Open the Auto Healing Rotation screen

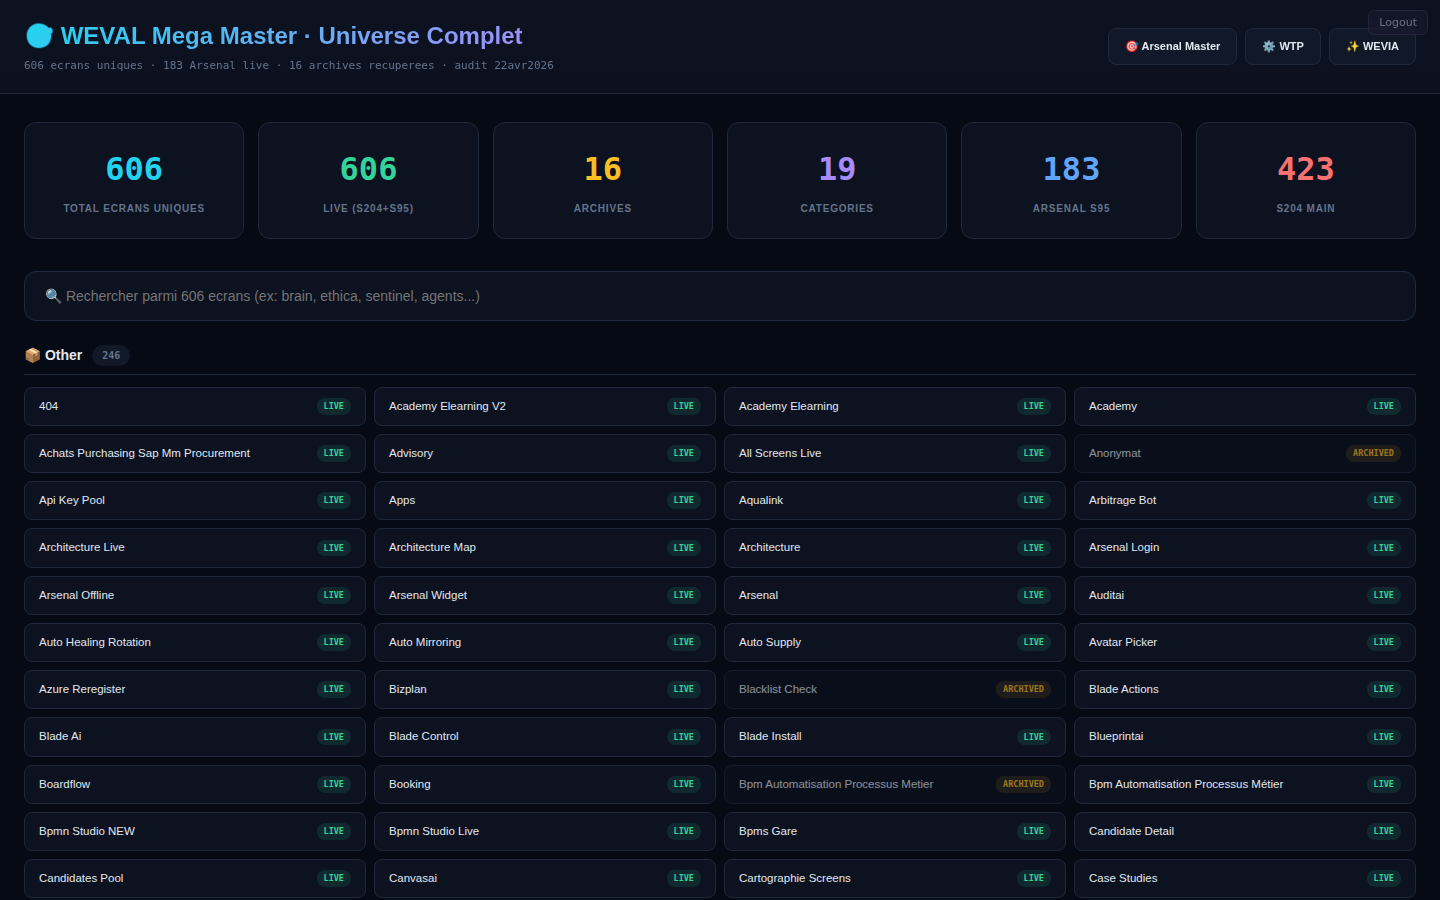194,642
